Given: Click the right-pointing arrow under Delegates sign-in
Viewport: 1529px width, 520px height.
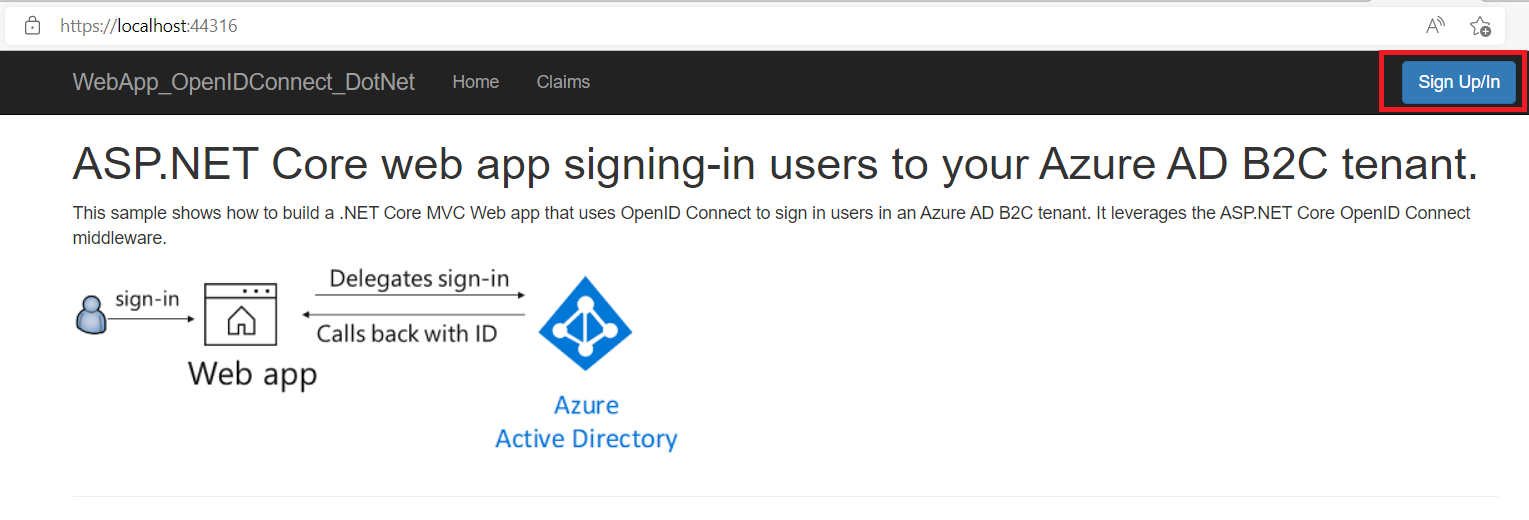Looking at the screenshot, I should [x=419, y=295].
